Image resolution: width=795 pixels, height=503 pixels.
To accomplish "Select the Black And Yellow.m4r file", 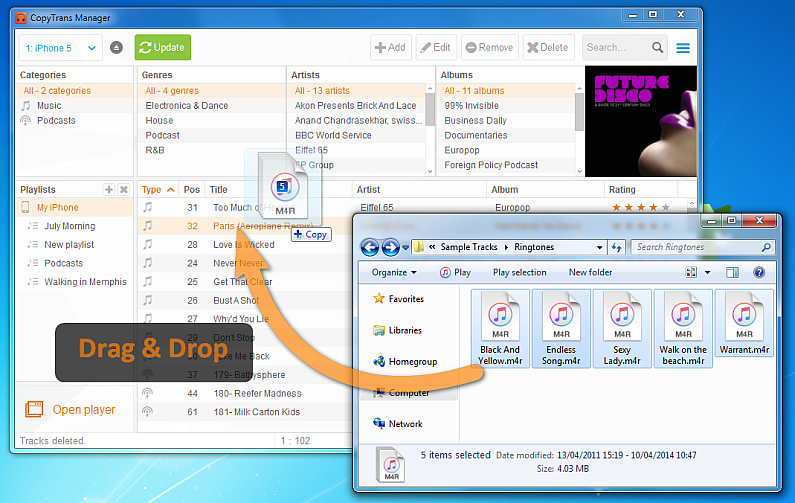I will (x=500, y=329).
